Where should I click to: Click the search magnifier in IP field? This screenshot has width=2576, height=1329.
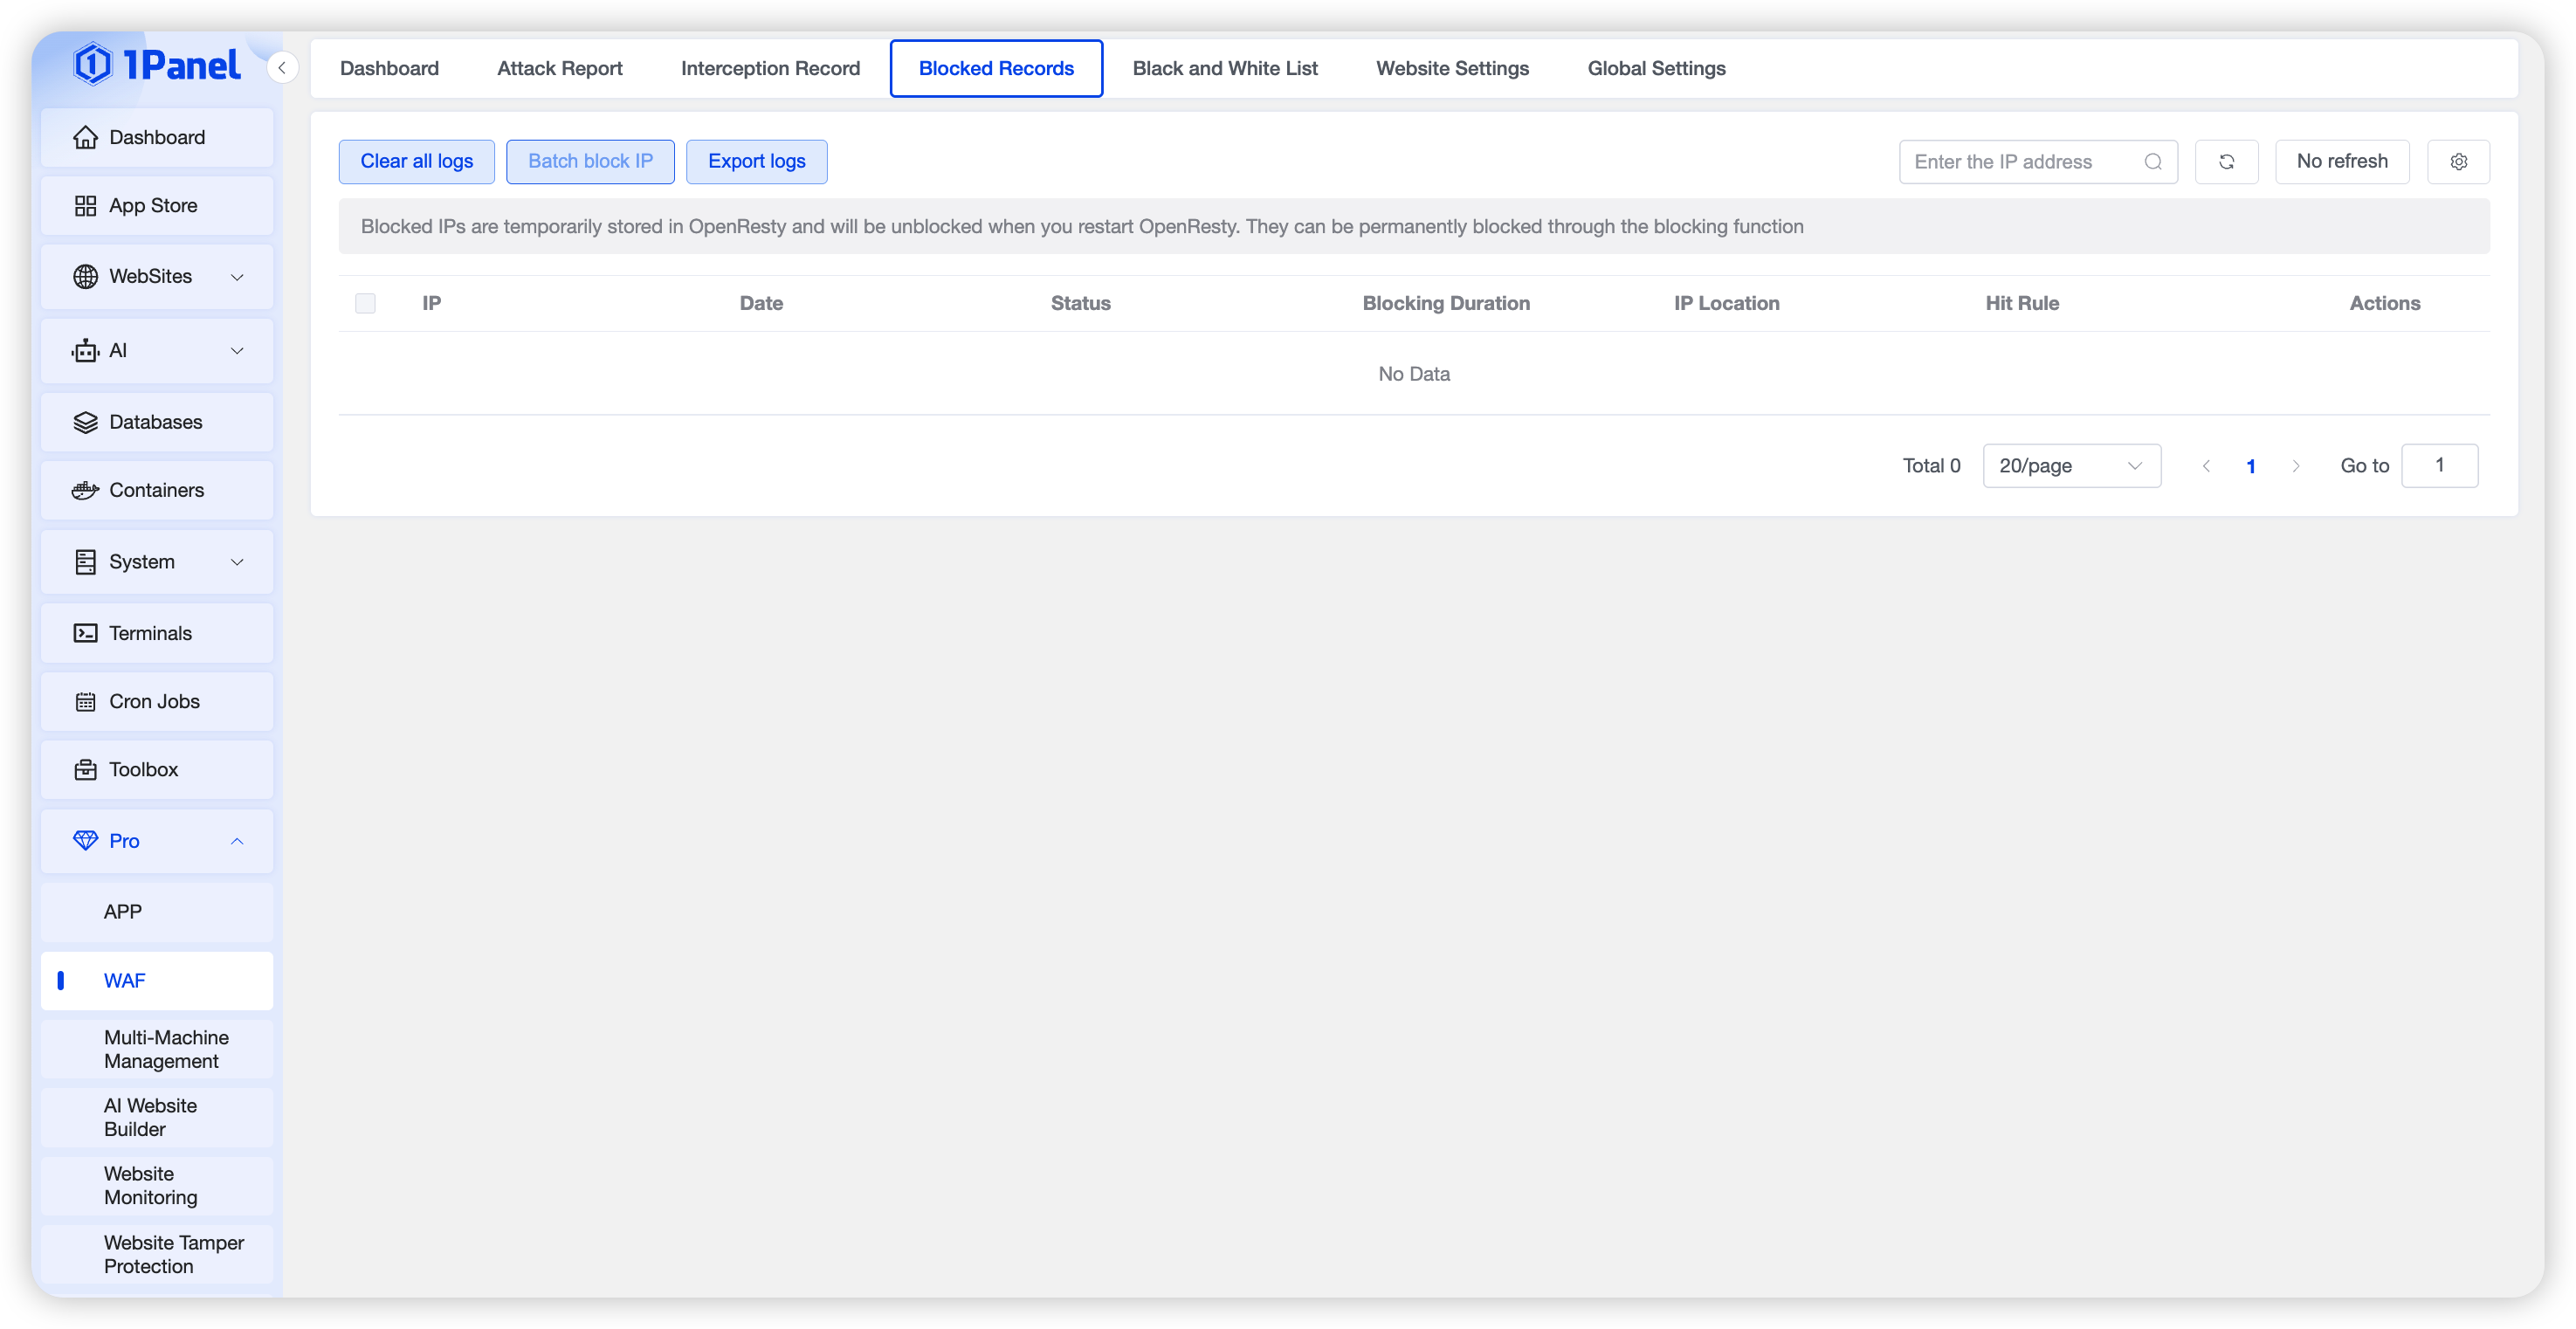[2153, 162]
